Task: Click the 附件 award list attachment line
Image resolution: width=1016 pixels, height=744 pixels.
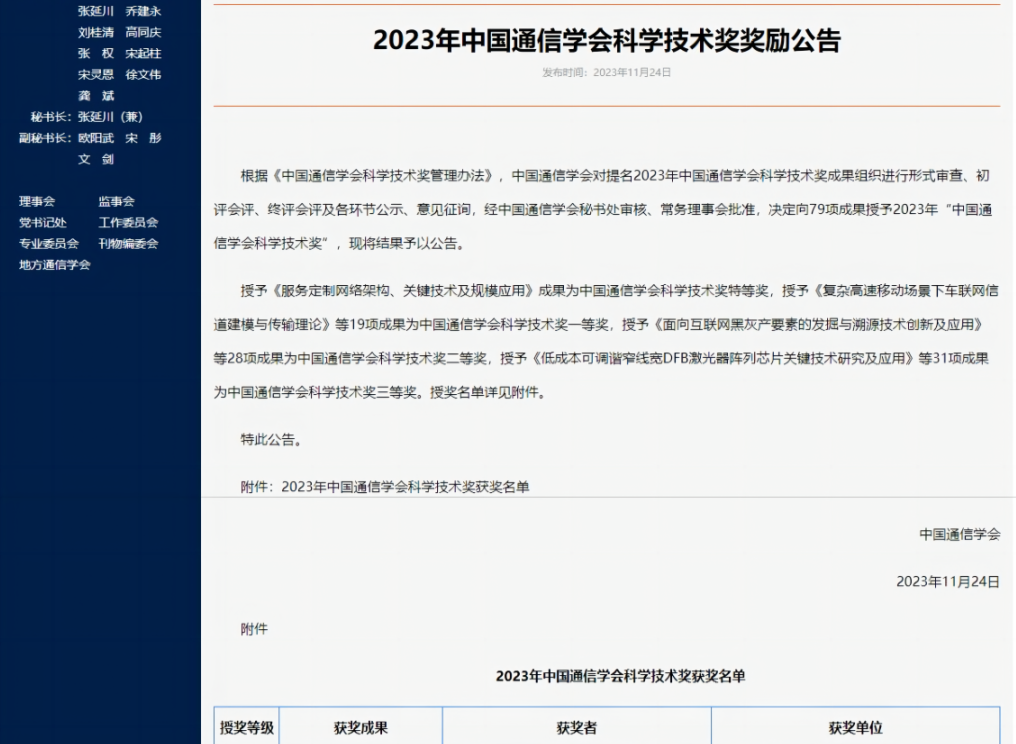Action: [385, 487]
